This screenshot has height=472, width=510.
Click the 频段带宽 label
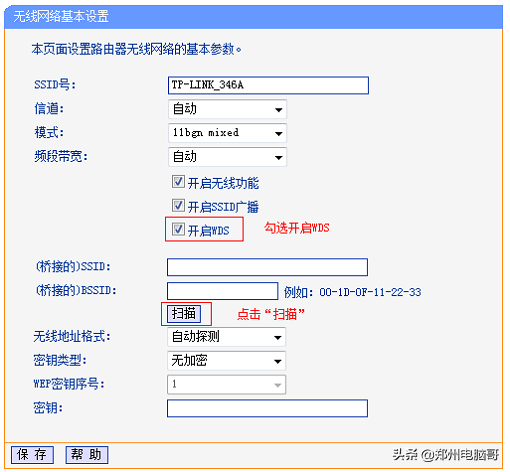coord(61,156)
